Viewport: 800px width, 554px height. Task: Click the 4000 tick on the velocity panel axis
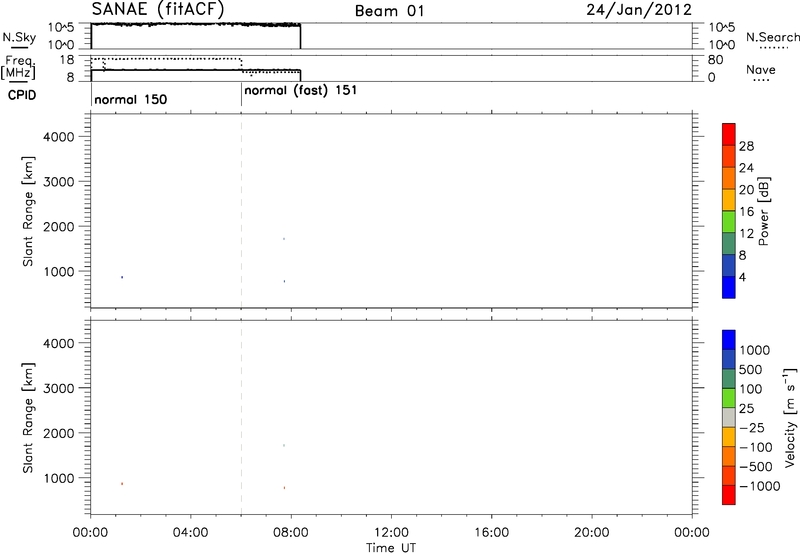point(59,343)
